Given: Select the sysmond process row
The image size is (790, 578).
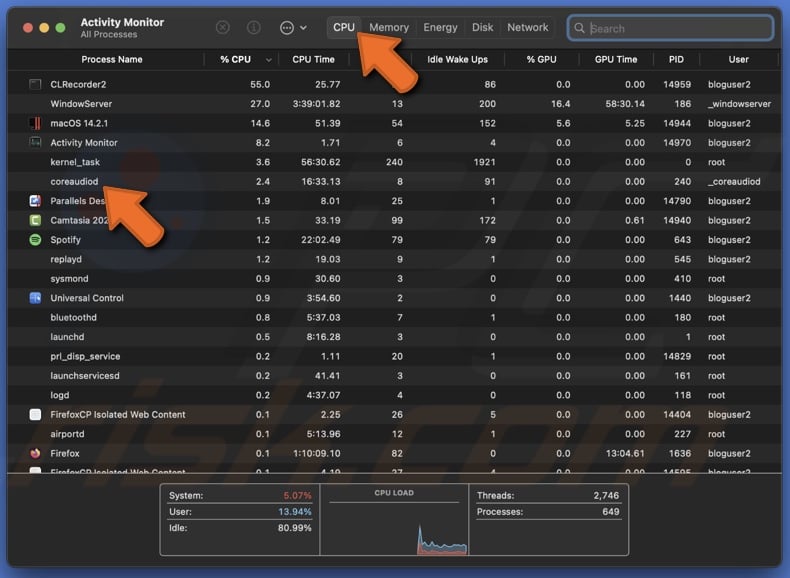Looking at the screenshot, I should coord(394,279).
